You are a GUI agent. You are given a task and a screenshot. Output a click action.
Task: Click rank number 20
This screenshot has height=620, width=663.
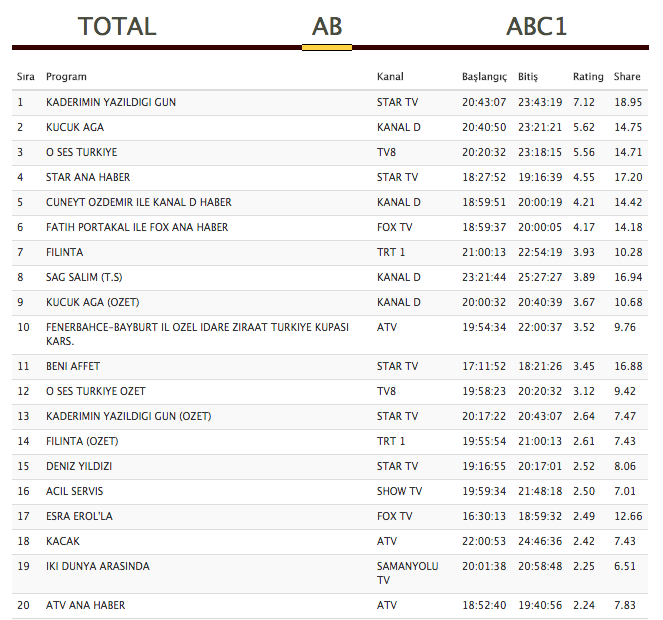point(23,605)
